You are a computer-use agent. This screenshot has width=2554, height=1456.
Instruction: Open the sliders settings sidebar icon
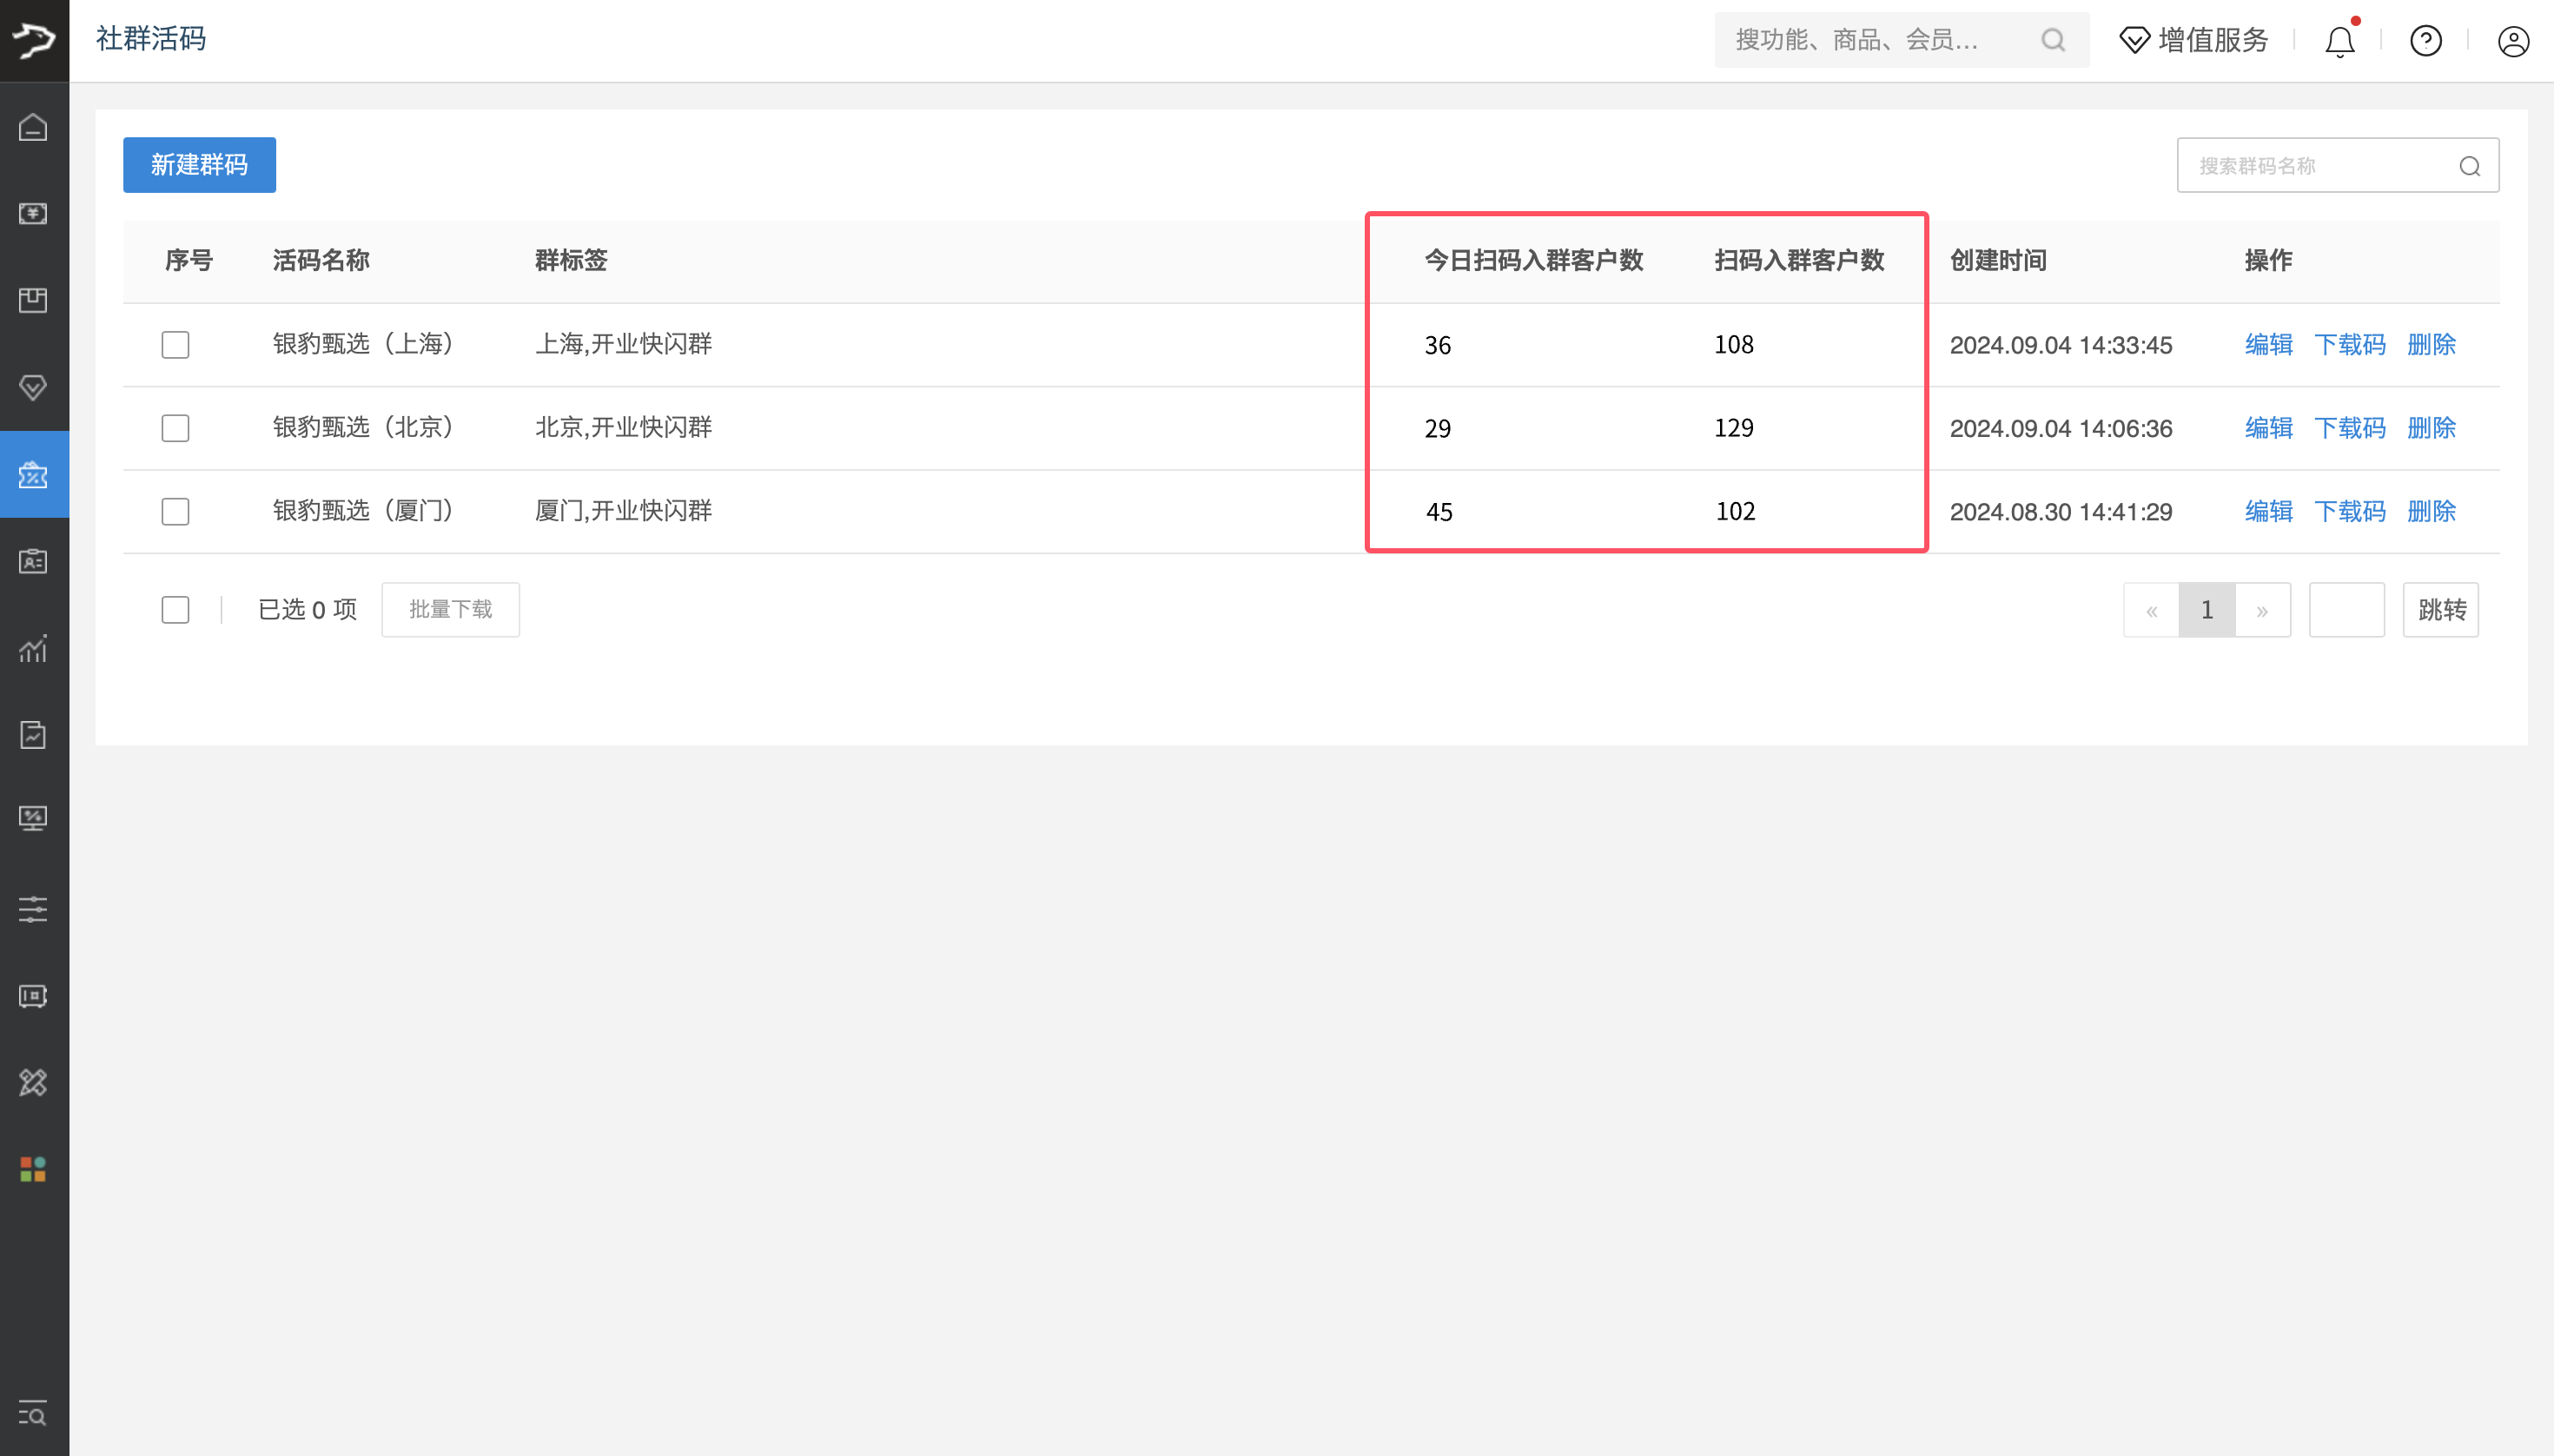(33, 909)
